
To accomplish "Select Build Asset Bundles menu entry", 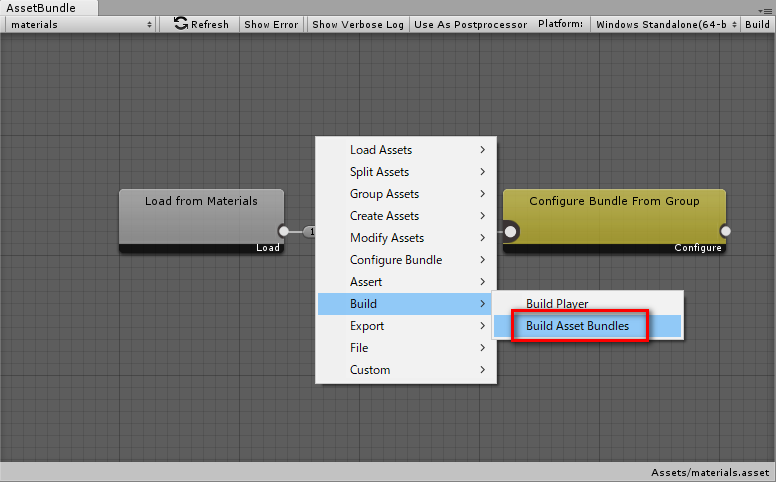I will [587, 326].
